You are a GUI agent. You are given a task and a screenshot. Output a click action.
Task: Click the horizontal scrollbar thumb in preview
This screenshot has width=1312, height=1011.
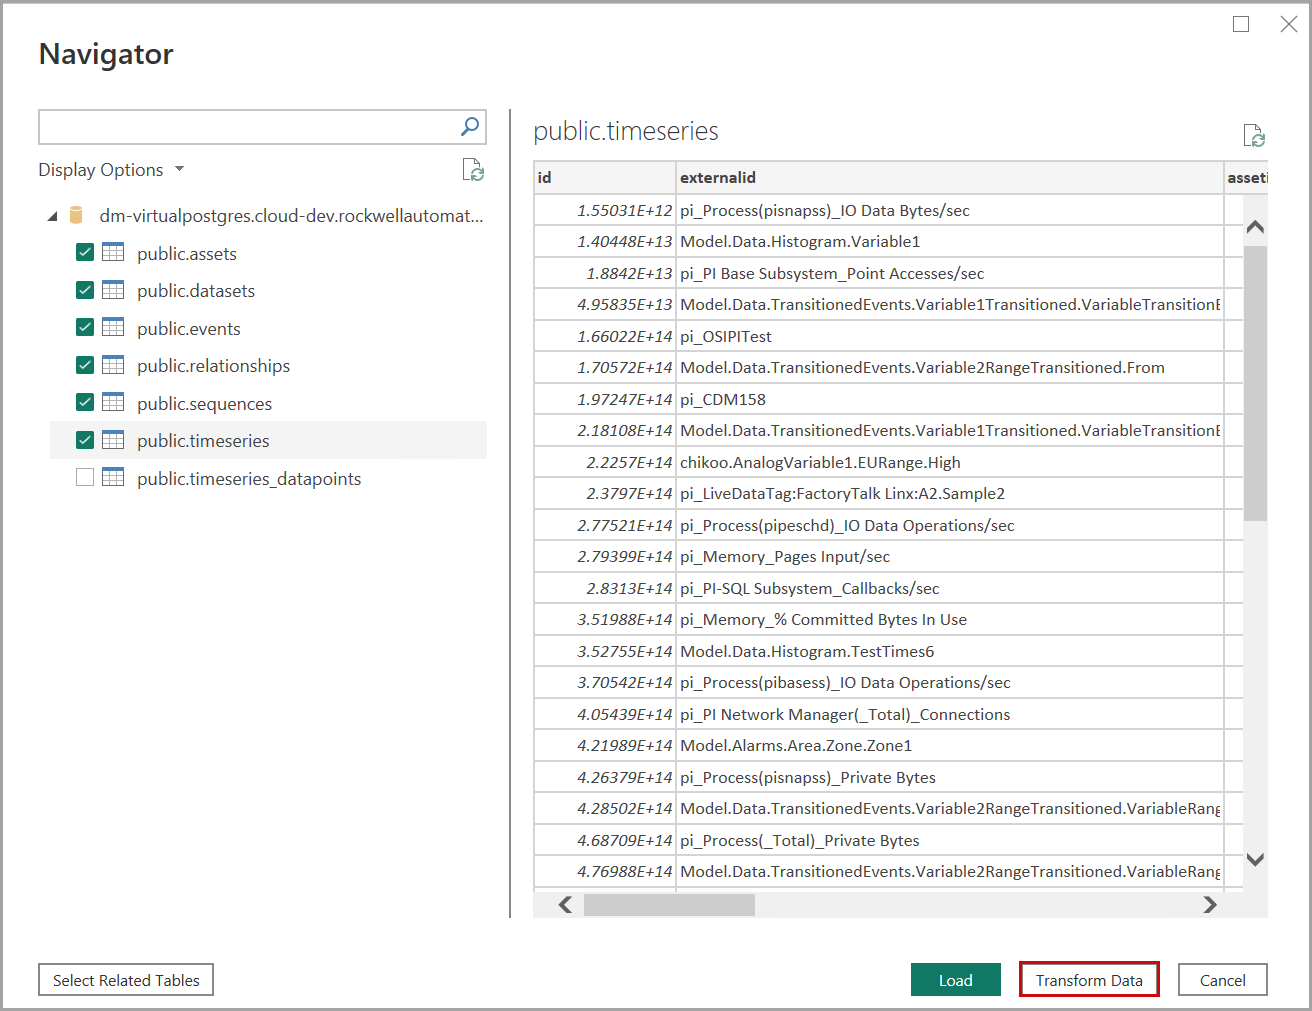[669, 905]
